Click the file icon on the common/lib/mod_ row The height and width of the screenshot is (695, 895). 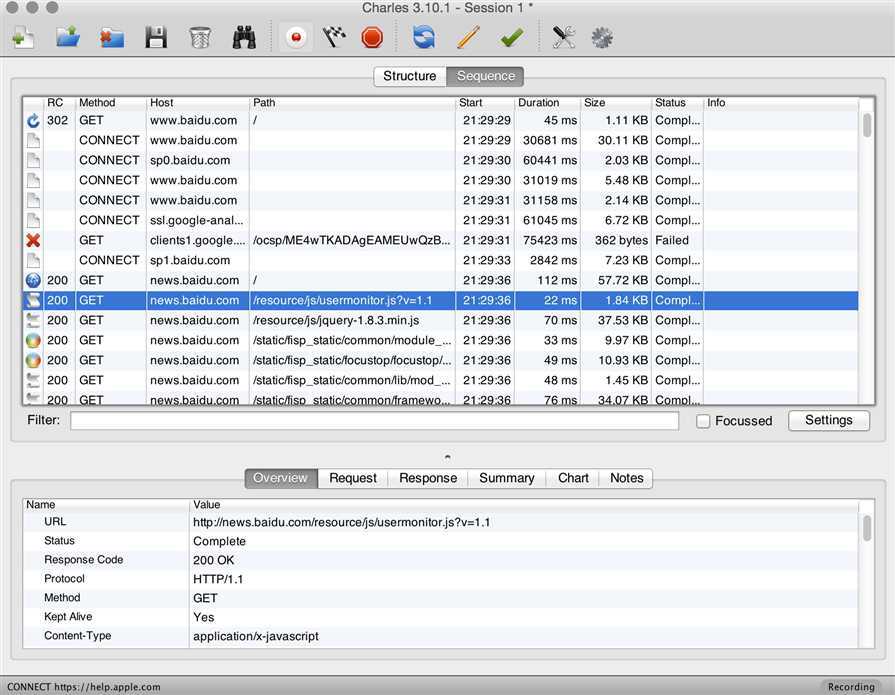(33, 380)
